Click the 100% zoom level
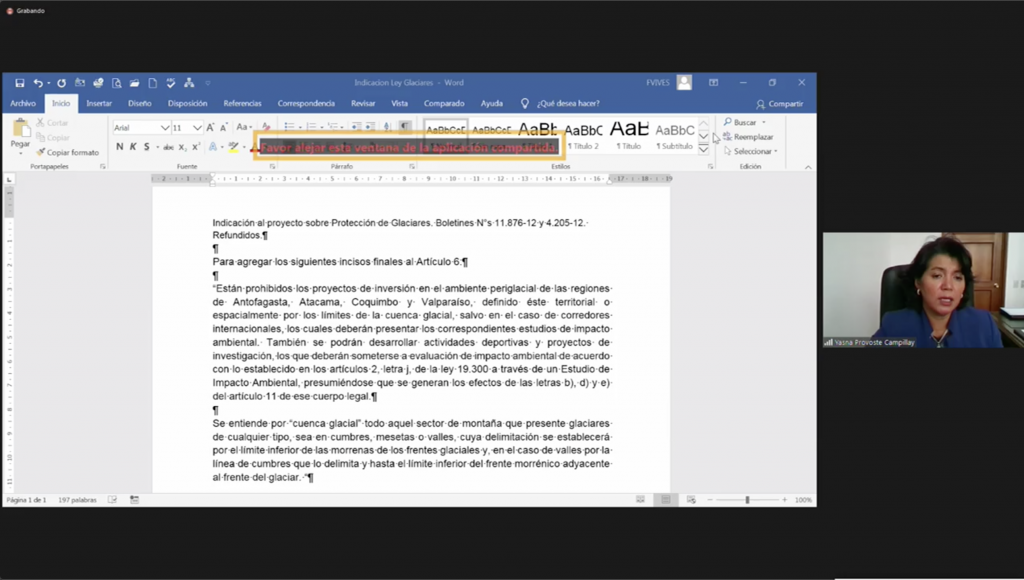This screenshot has height=580, width=1024. click(x=803, y=500)
